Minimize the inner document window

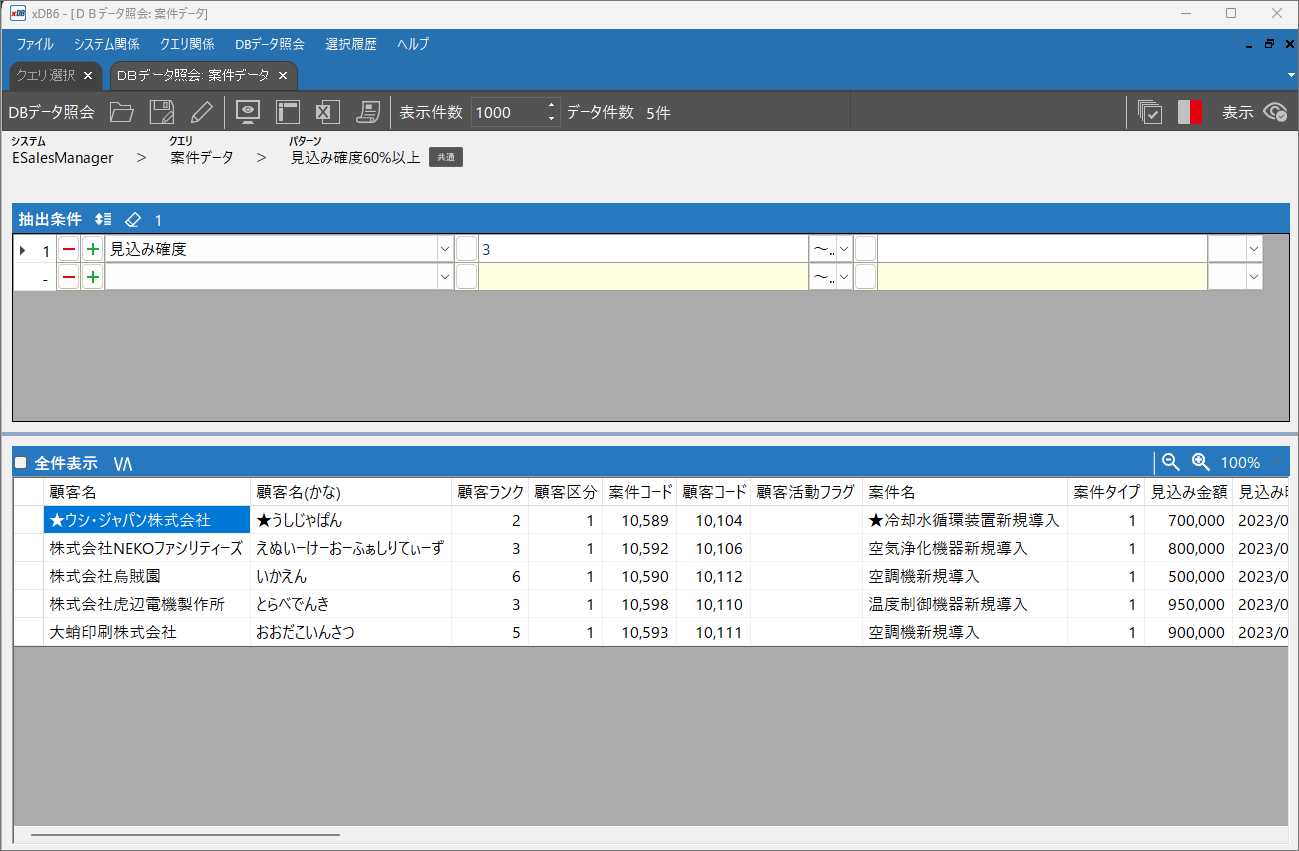(x=1249, y=45)
